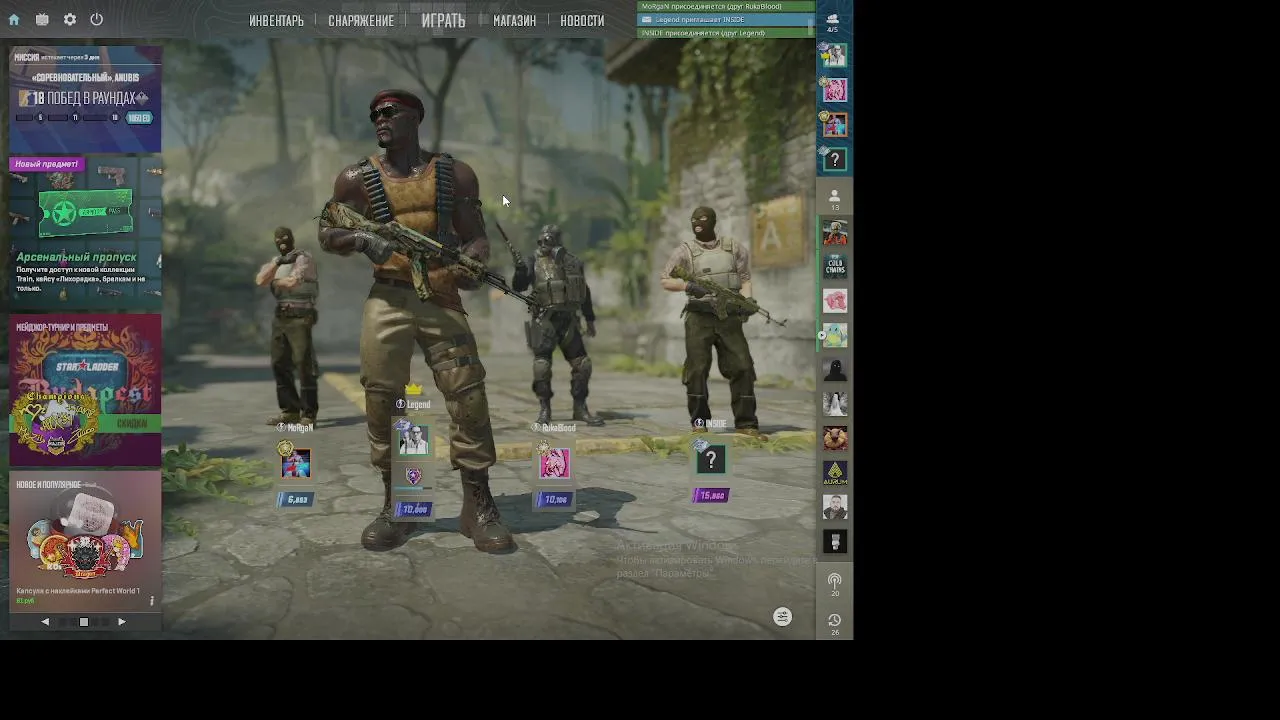Viewport: 1280px width, 720px height.
Task: Open StarLadder Budapest major tournament banner
Action: 85,390
